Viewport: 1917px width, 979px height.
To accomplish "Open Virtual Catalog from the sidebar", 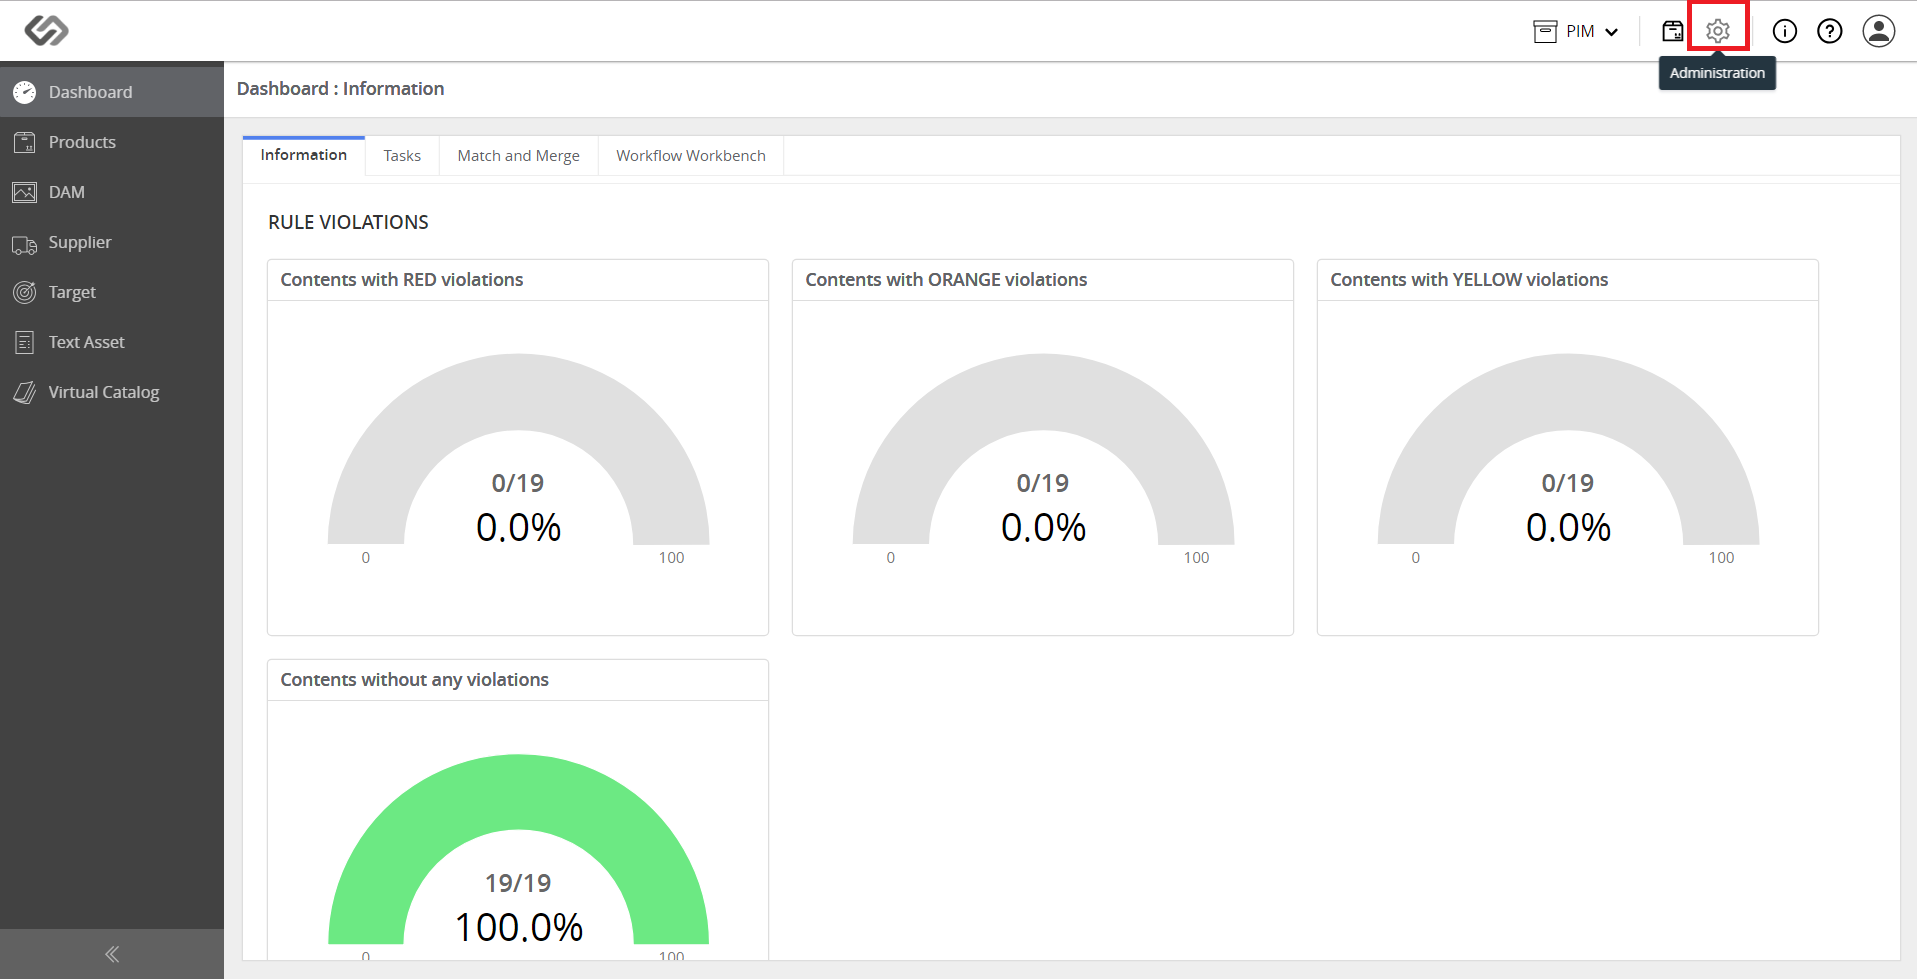I will [112, 392].
